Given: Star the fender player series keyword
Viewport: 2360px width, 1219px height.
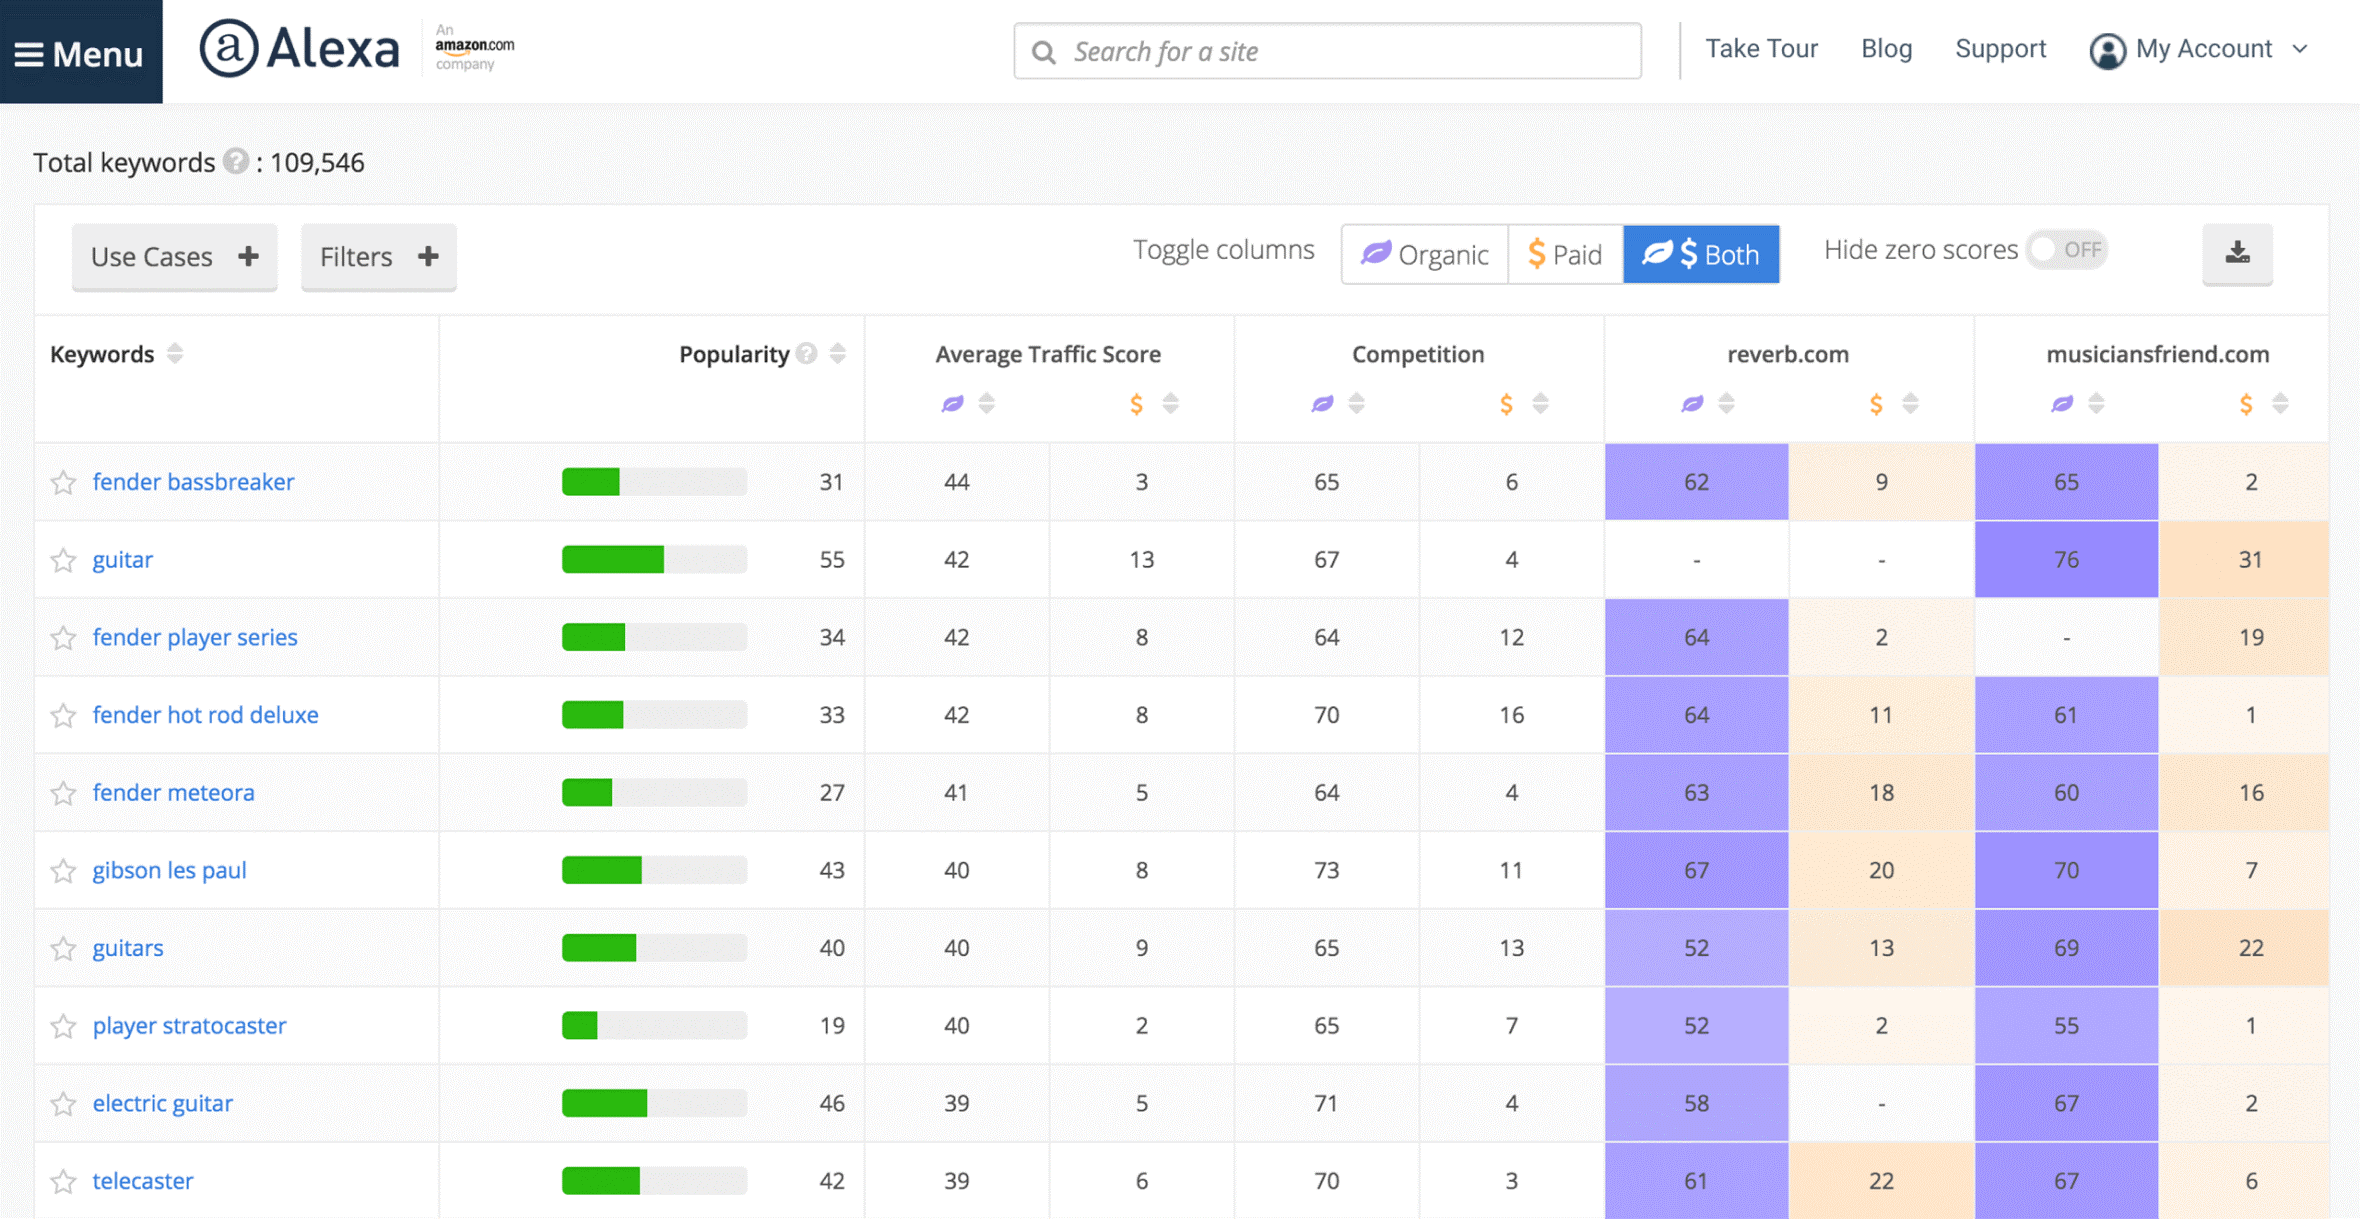Looking at the screenshot, I should [64, 637].
